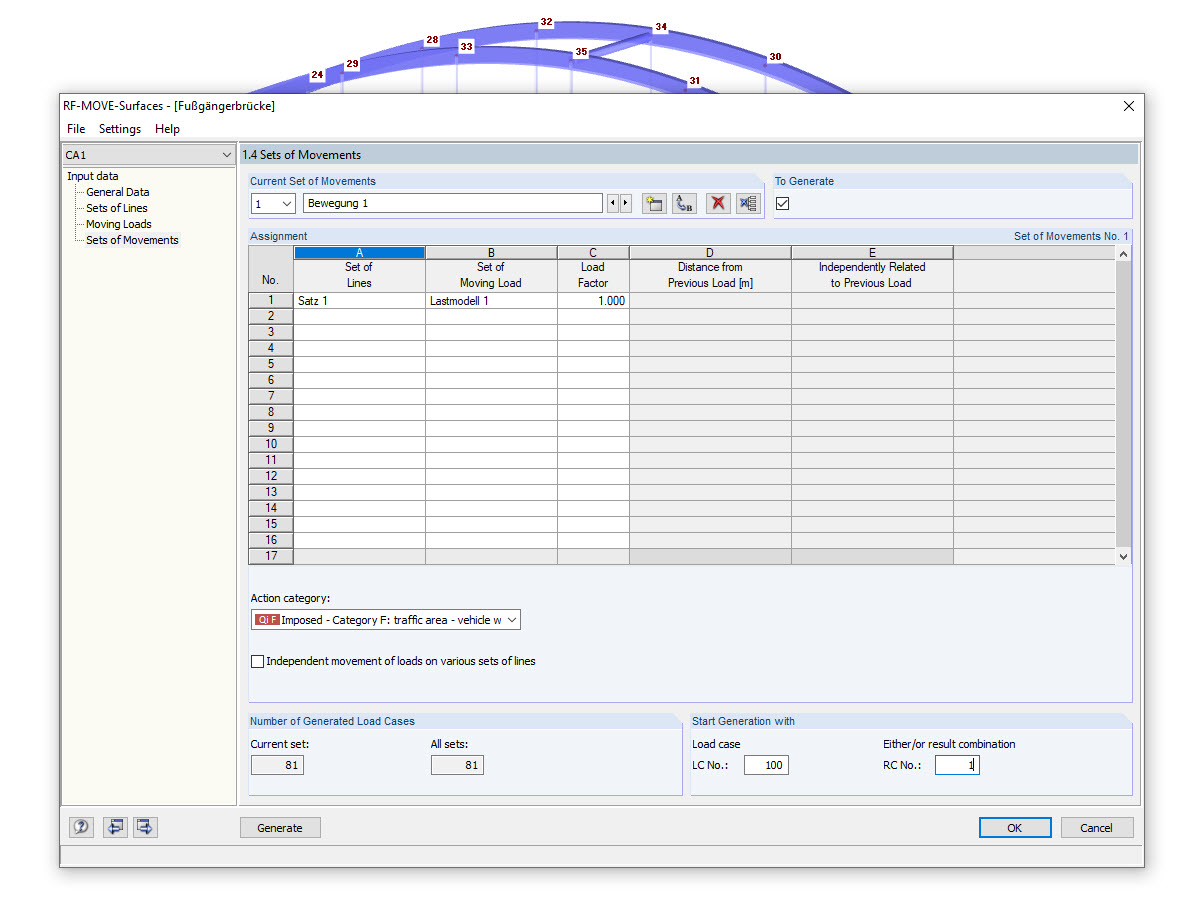The width and height of the screenshot is (1200, 900).
Task: Click the QiF action category icon
Action: pyautogui.click(x=265, y=619)
